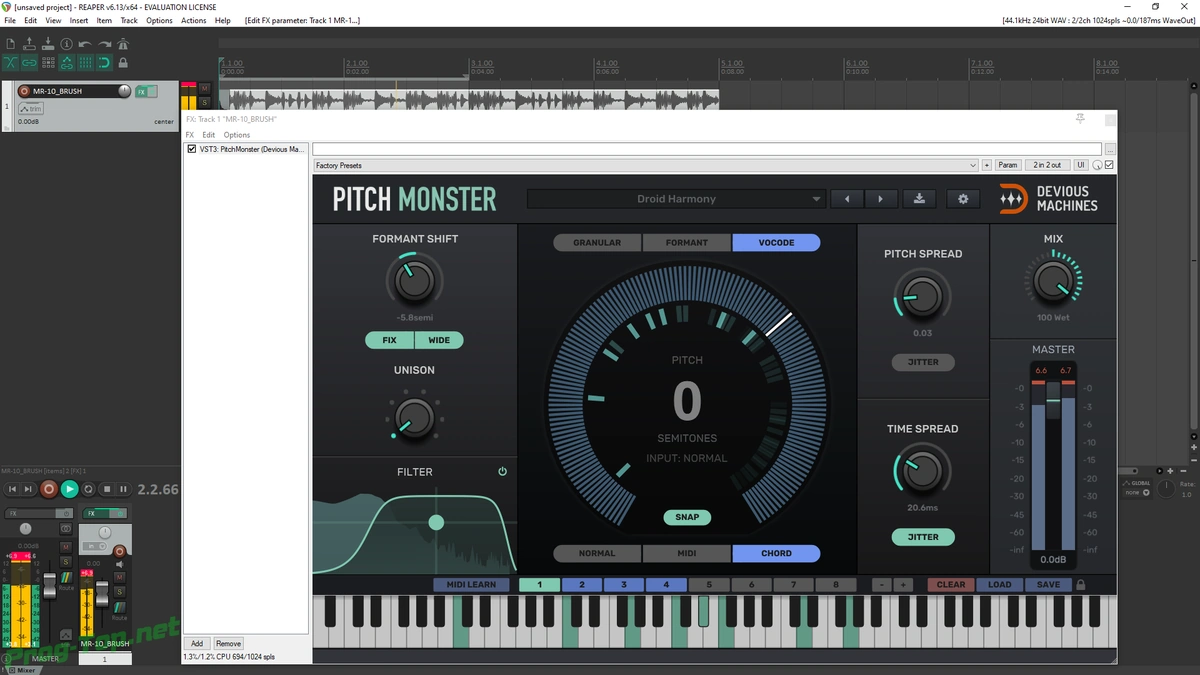Open the Track menu
The image size is (1200, 675).
pos(129,20)
